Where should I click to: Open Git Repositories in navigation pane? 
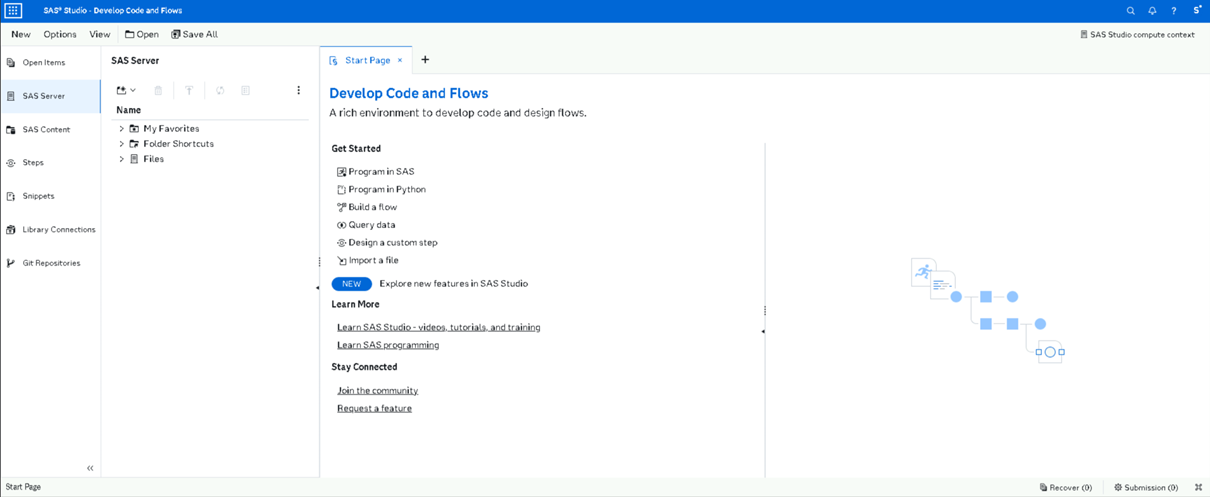pos(50,263)
